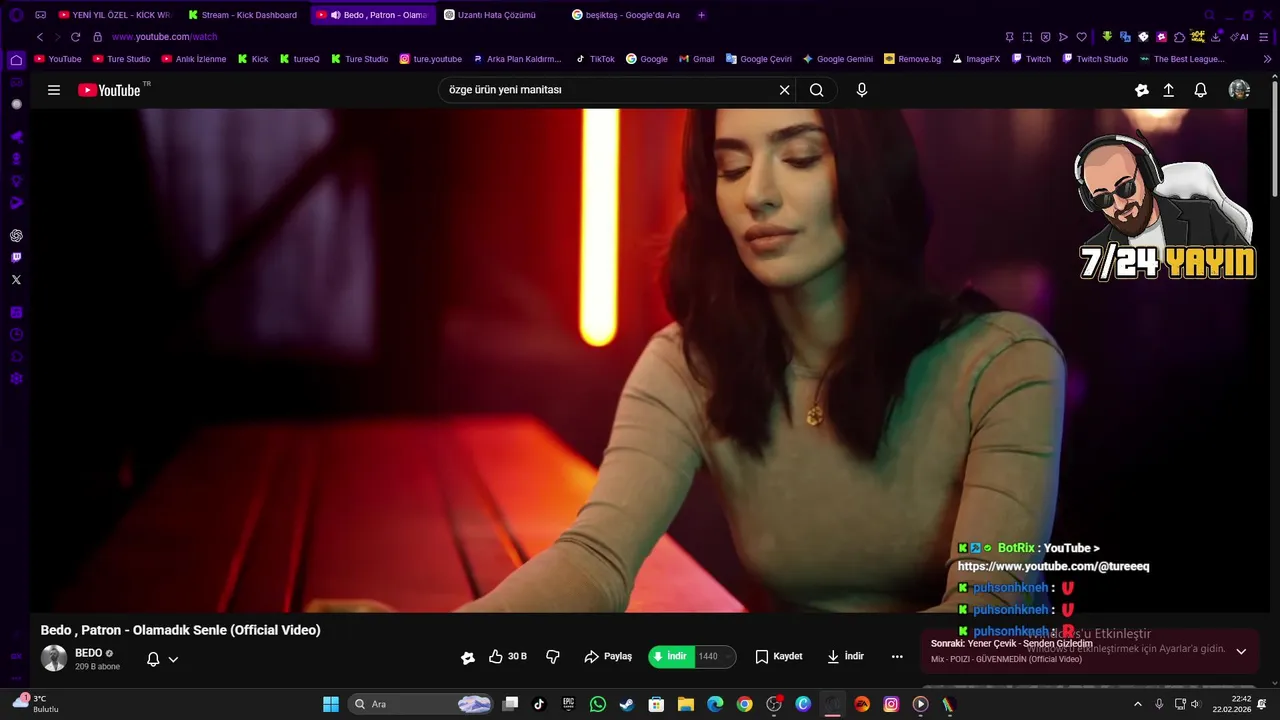Screen dimensions: 1280x720
Task: Download video via YouTube İndir button
Action: [x=846, y=657]
